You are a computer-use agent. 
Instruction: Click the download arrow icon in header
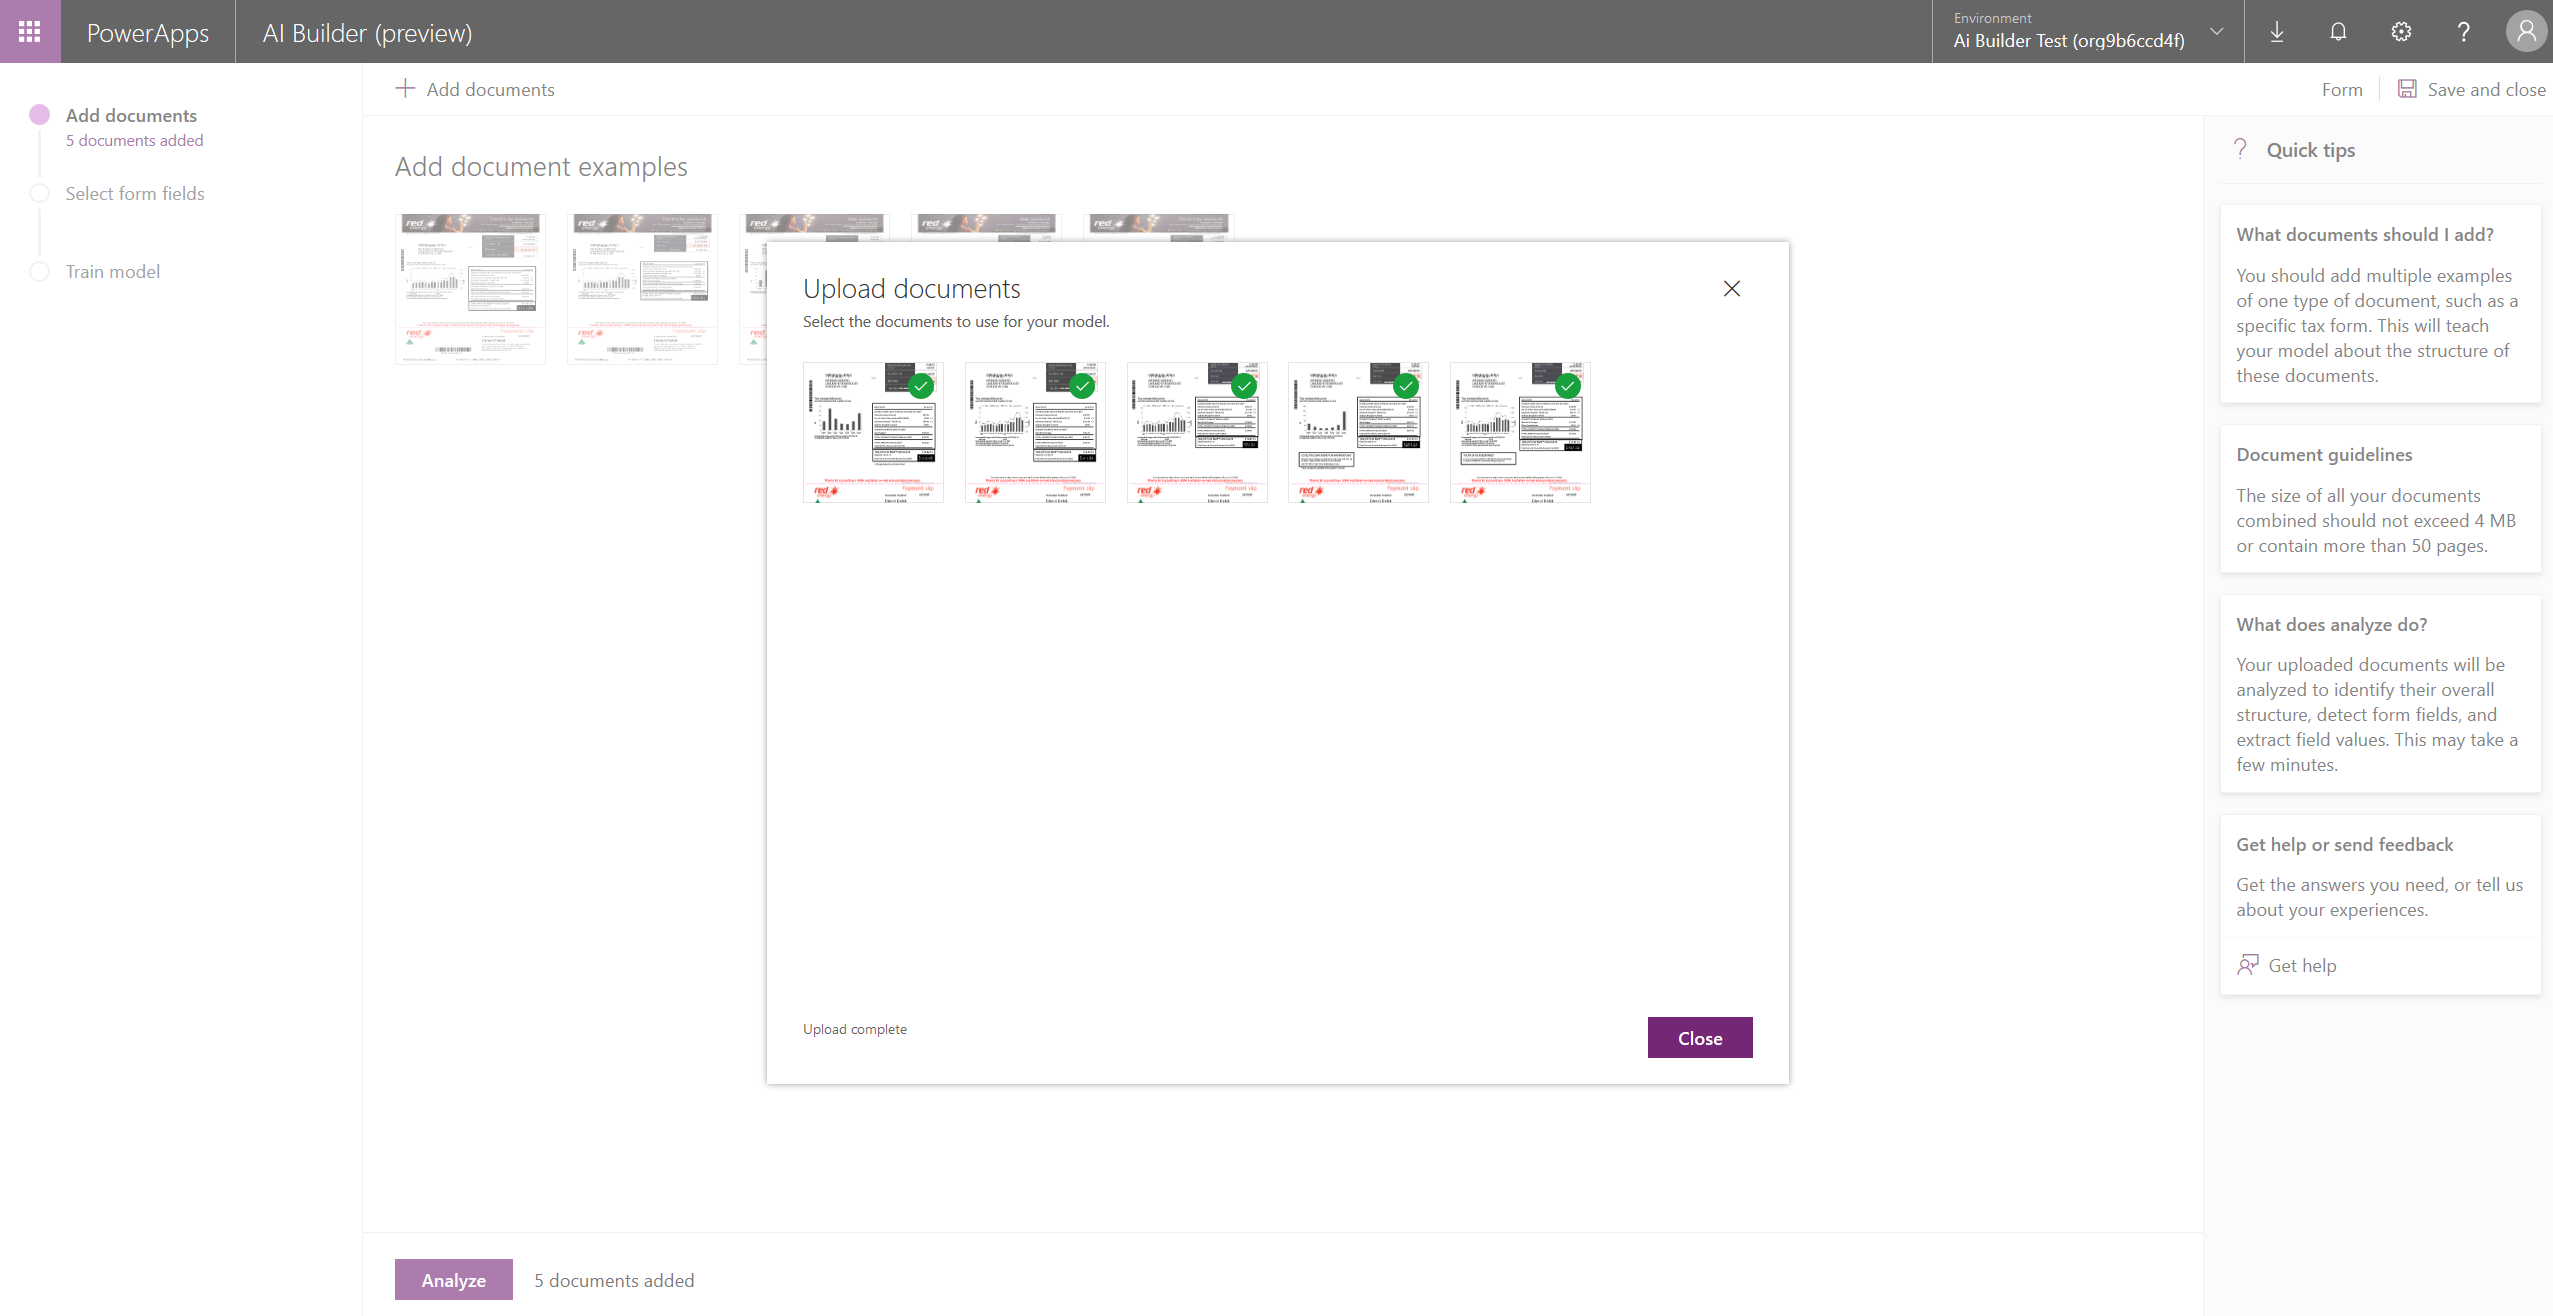(2276, 32)
